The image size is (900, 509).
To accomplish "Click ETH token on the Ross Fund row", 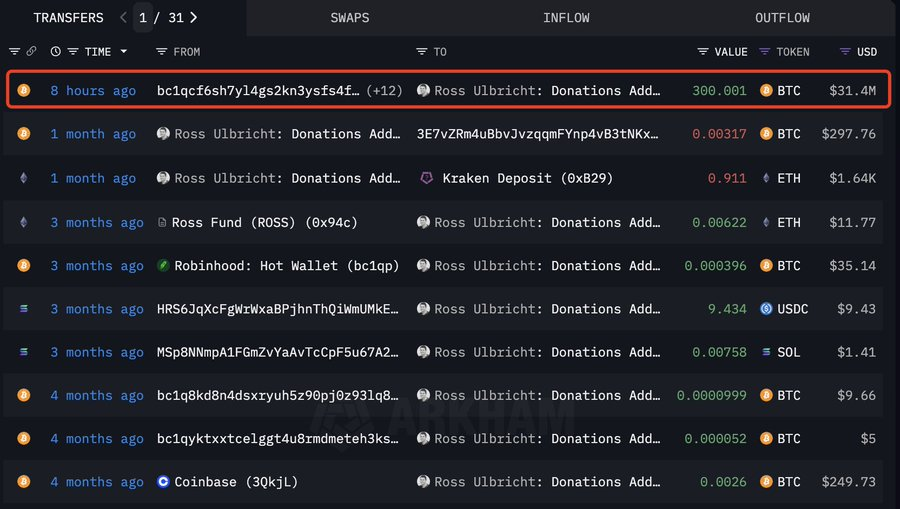I will pyautogui.click(x=781, y=222).
